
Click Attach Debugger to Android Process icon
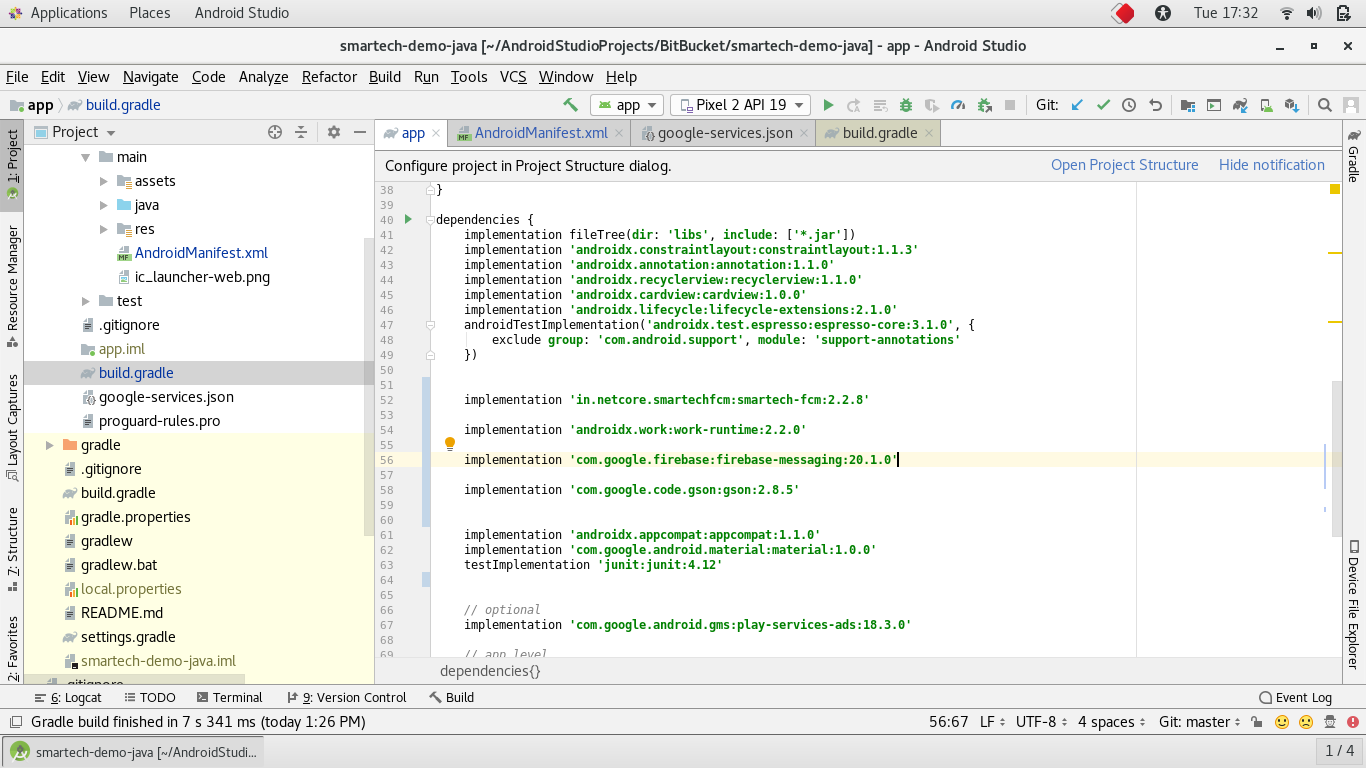point(984,105)
